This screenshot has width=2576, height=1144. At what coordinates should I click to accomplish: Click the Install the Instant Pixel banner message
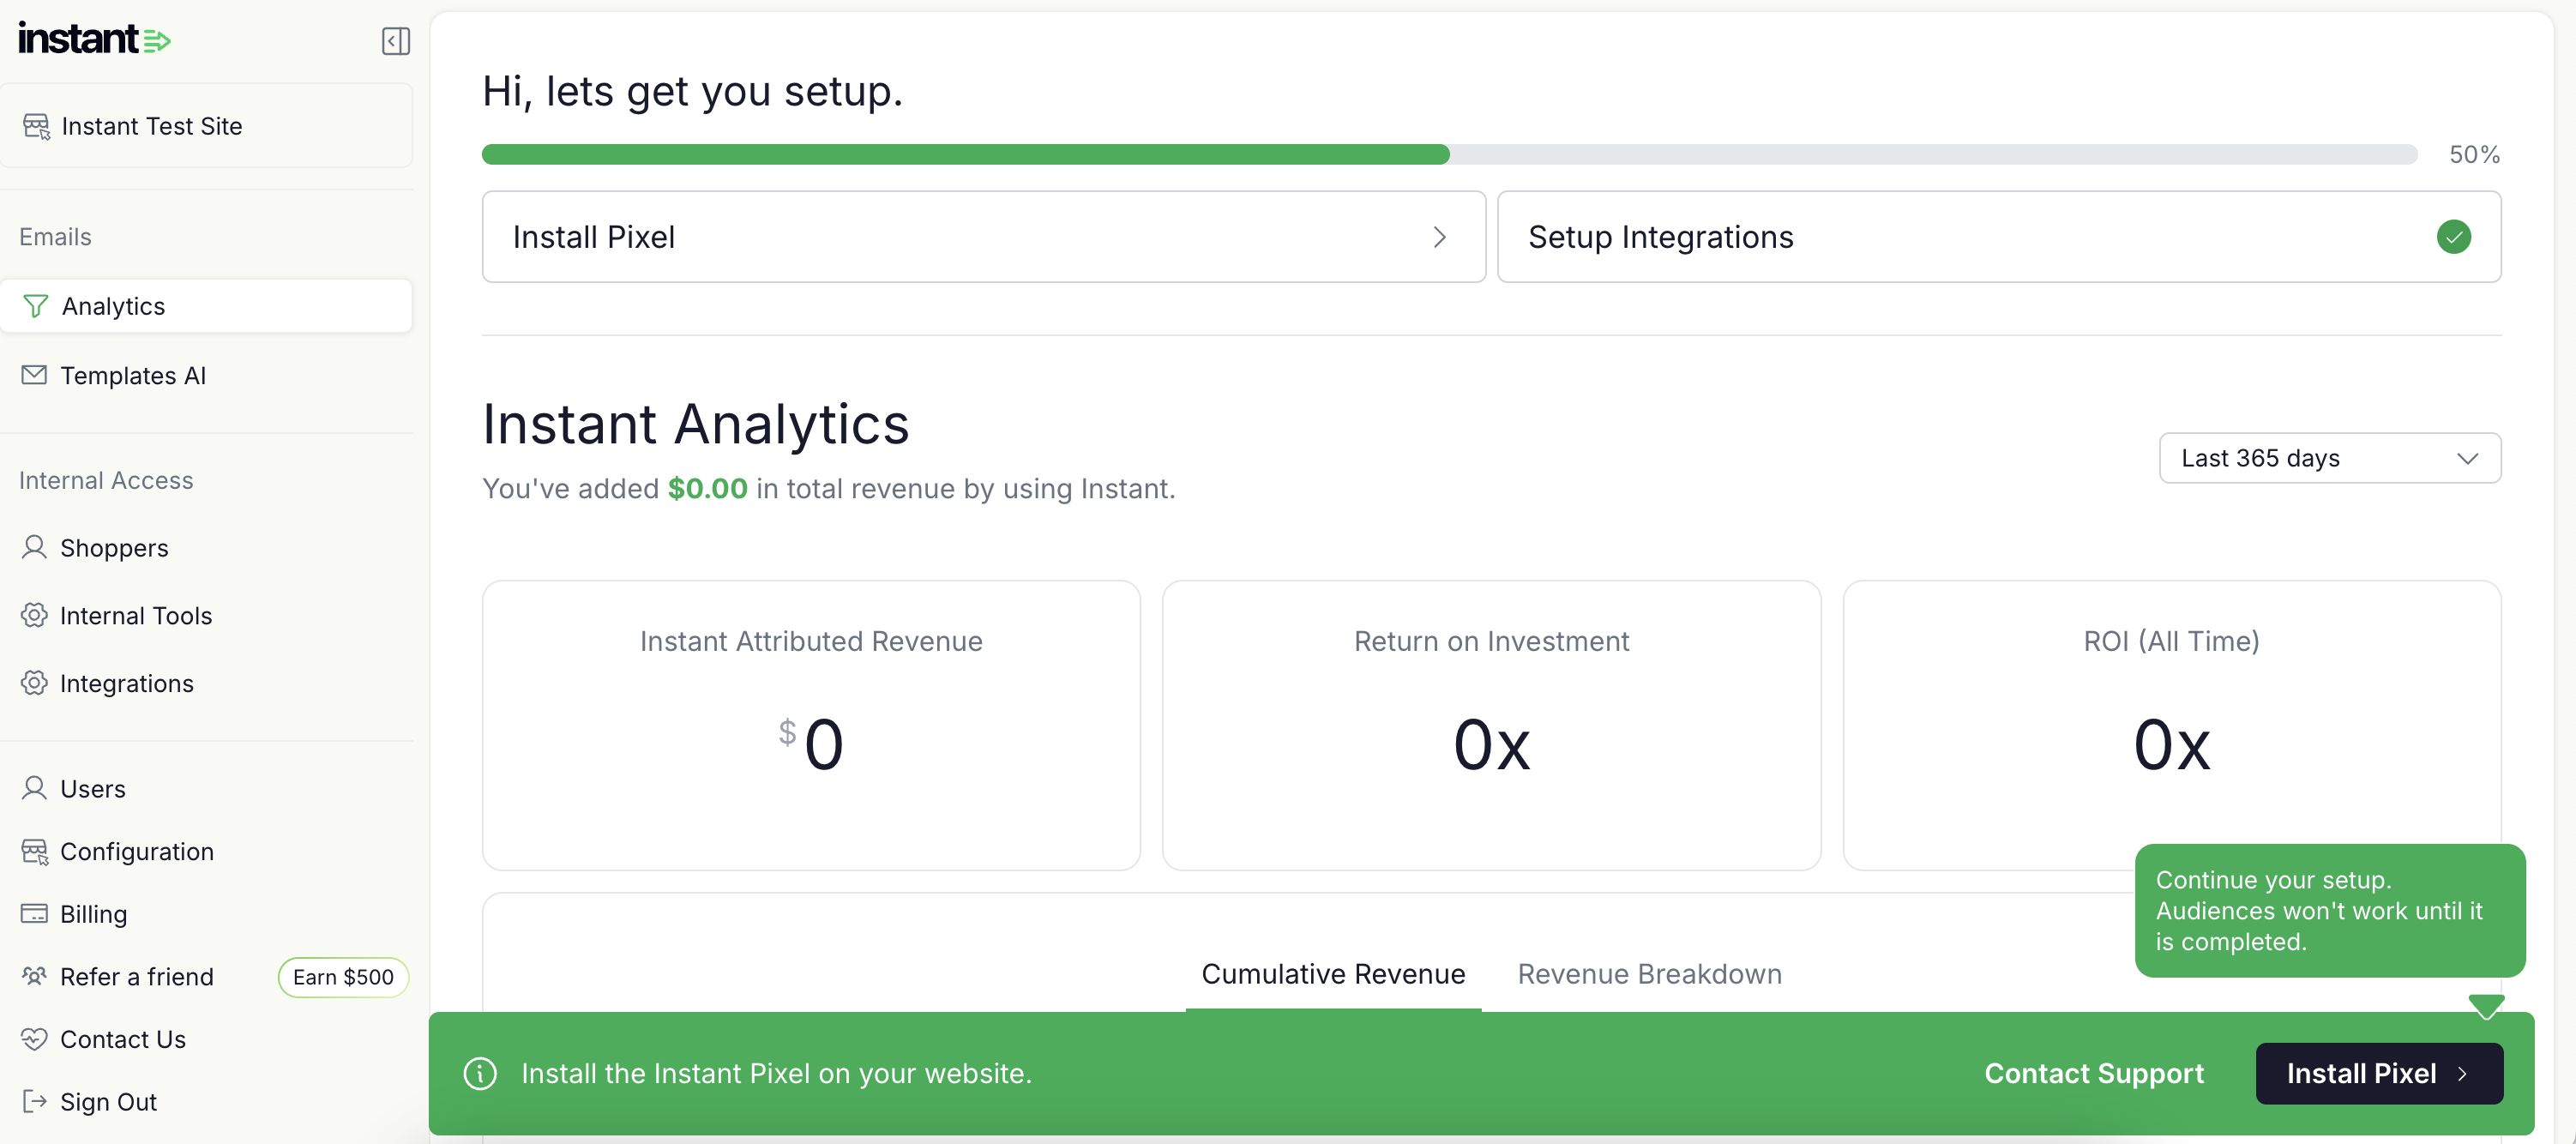pyautogui.click(x=776, y=1073)
